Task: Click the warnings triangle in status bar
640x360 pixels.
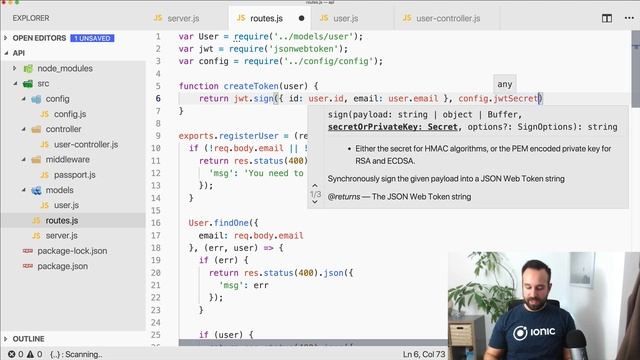Action: point(30,354)
